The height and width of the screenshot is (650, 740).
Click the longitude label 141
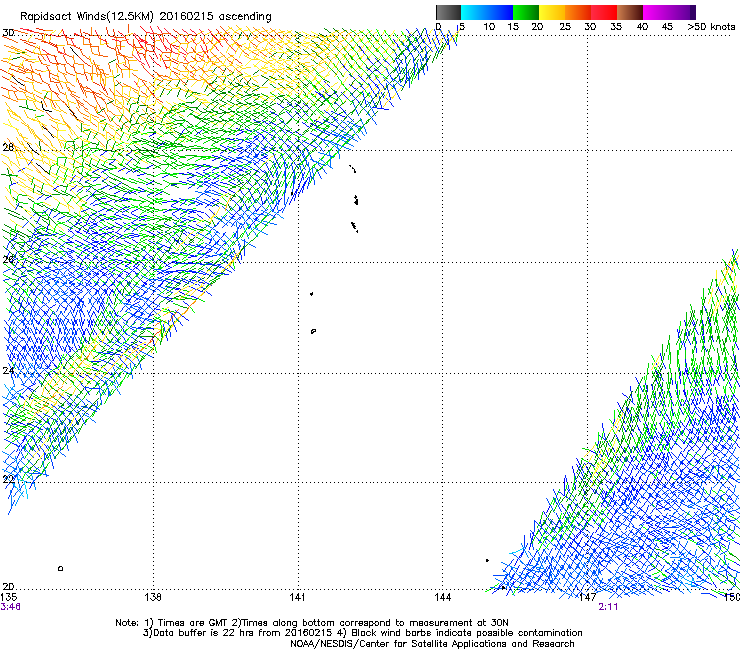coord(297,597)
